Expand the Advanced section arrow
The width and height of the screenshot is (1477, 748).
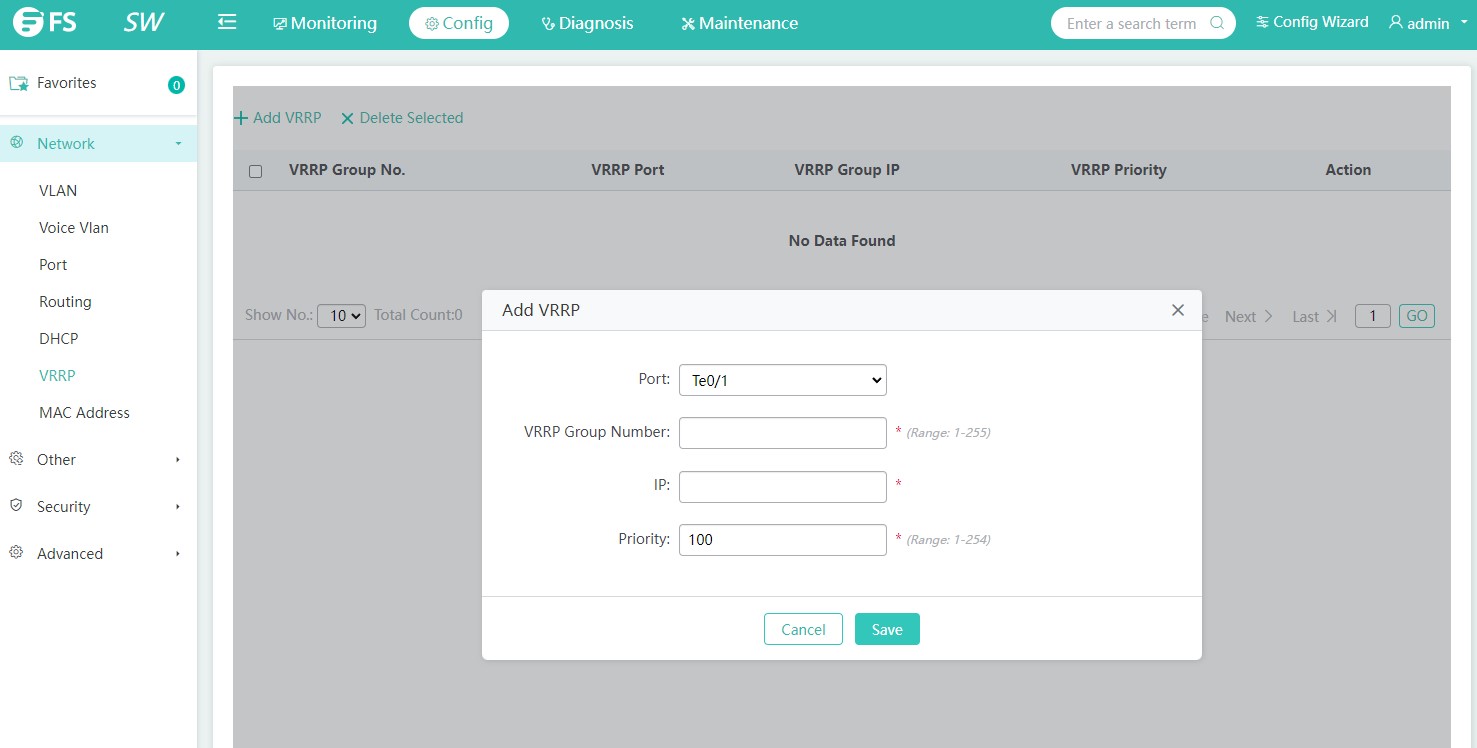tap(178, 554)
